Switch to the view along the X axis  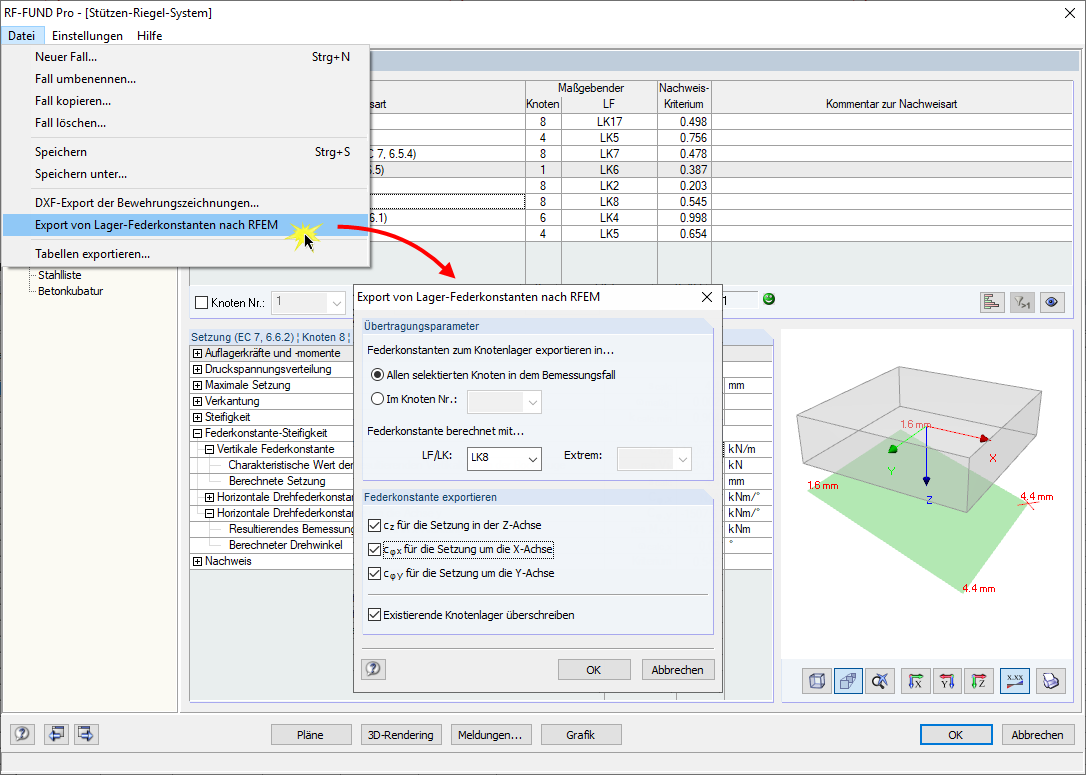coord(916,682)
